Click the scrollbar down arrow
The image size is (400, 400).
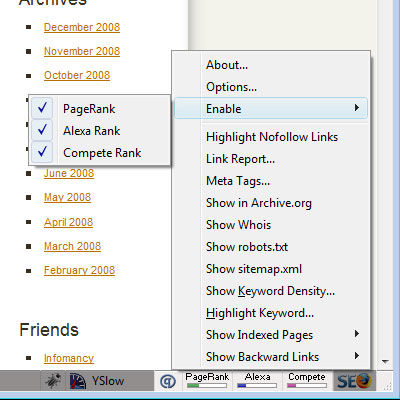[x=385, y=361]
